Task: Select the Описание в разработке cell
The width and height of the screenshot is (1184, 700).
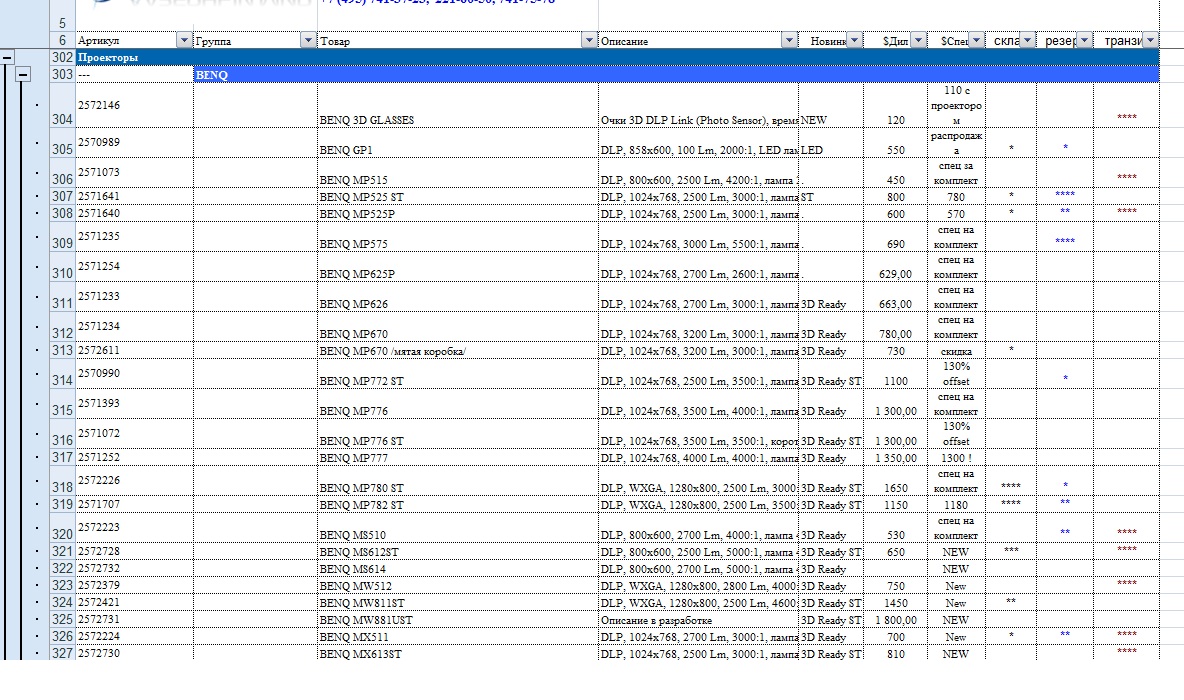Action: [x=698, y=619]
